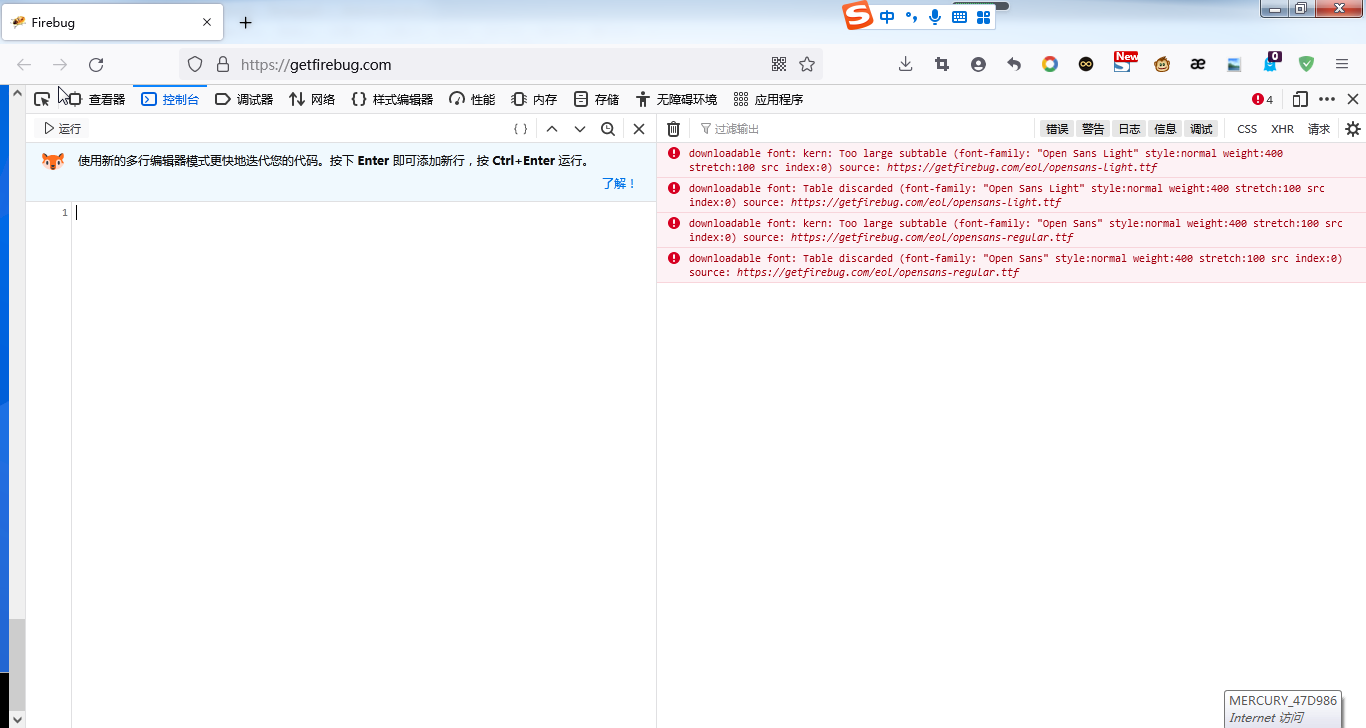Go to previous expression with up chevron

[552, 129]
